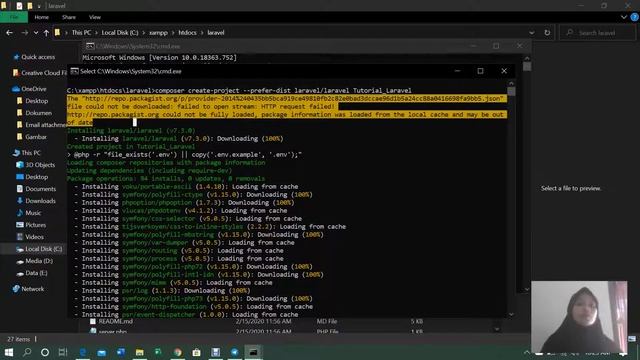
Task: Click xampp in the address breadcrumb
Action: click(x=158, y=33)
